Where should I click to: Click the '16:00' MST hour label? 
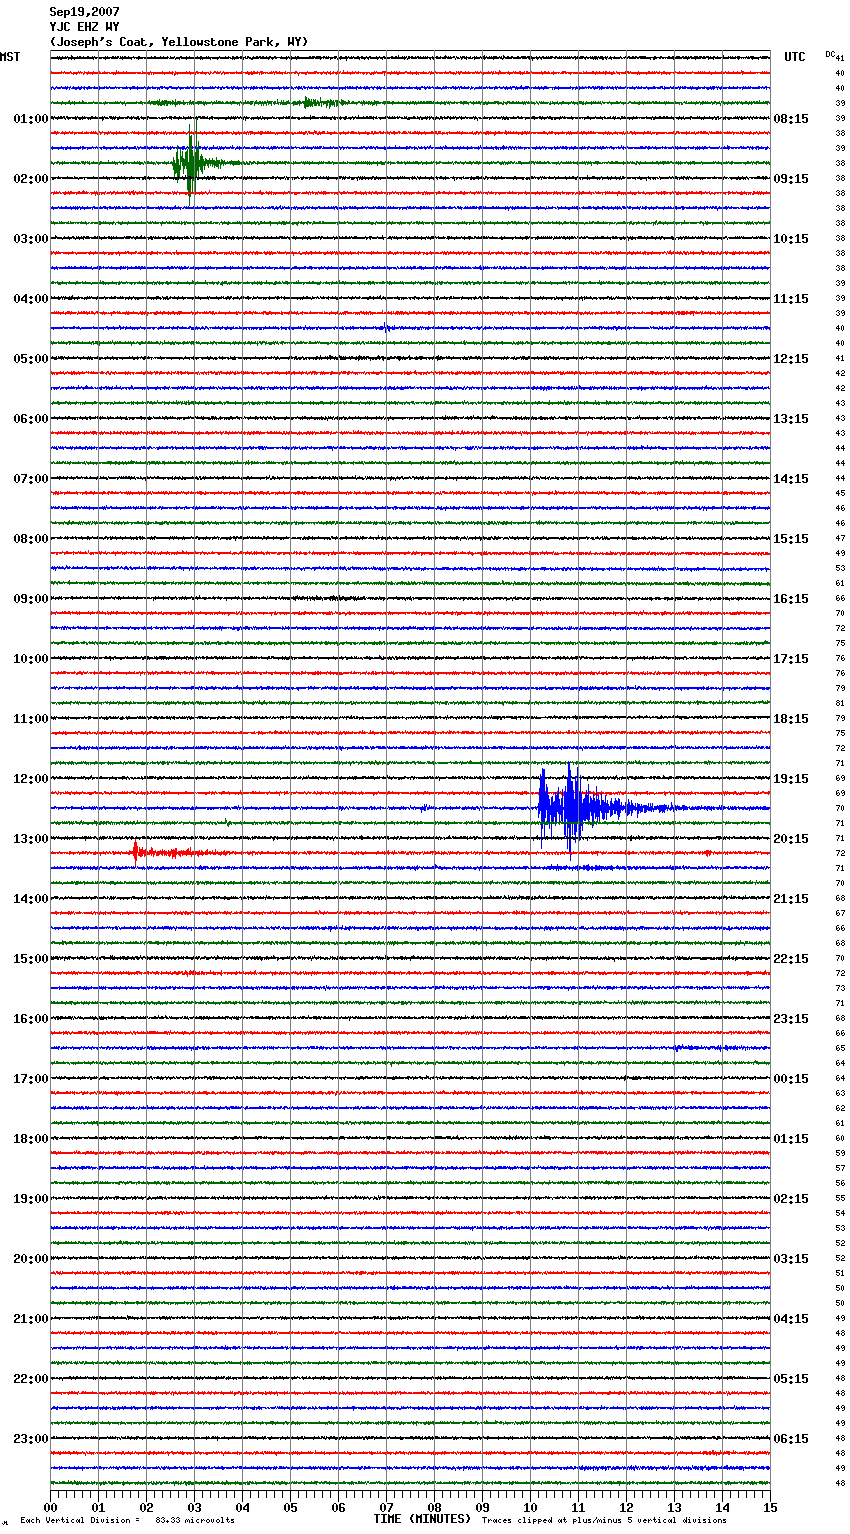(30, 1019)
